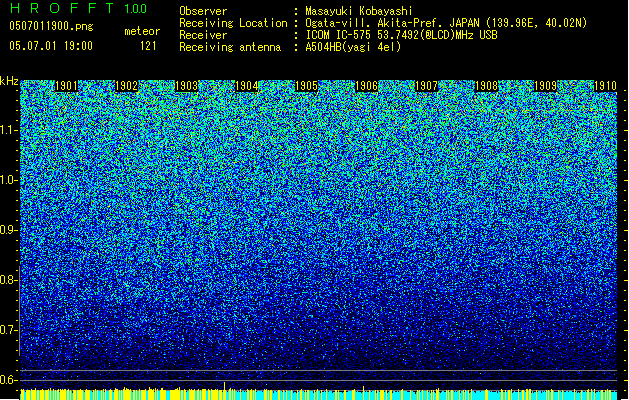
Task: Click the meteor label
Action: point(142,31)
